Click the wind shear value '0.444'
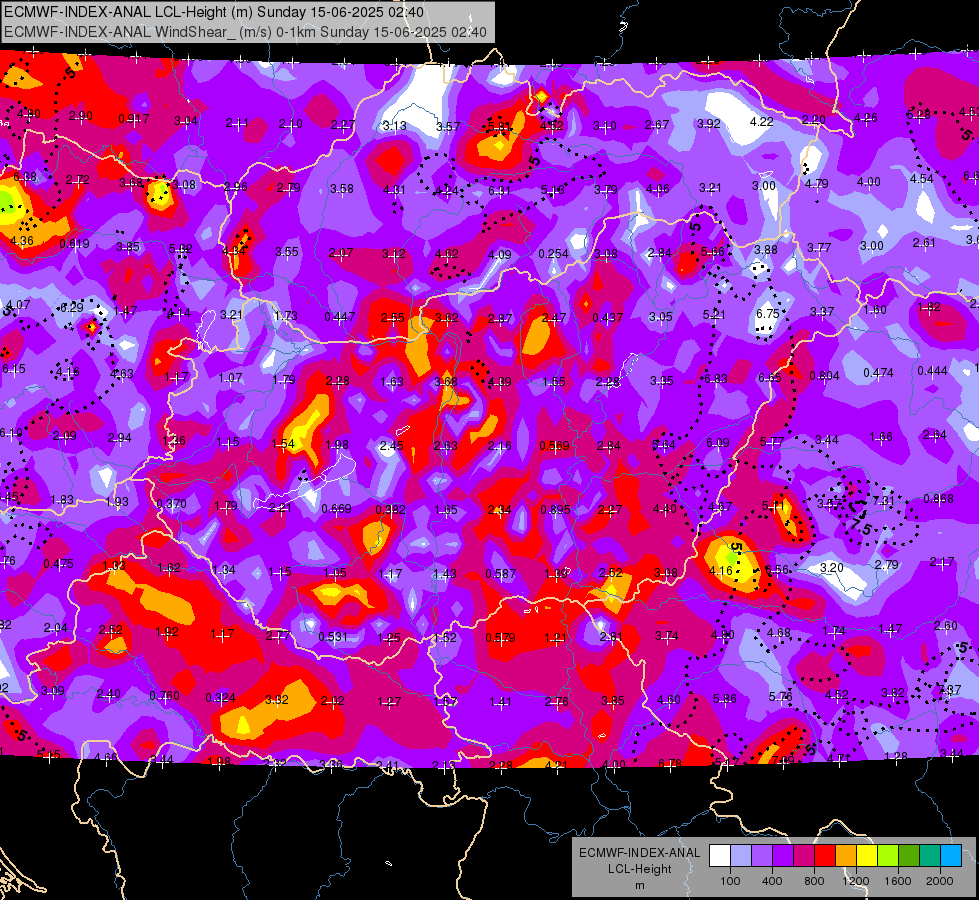Screen dimensions: 979x900 coord(933,371)
